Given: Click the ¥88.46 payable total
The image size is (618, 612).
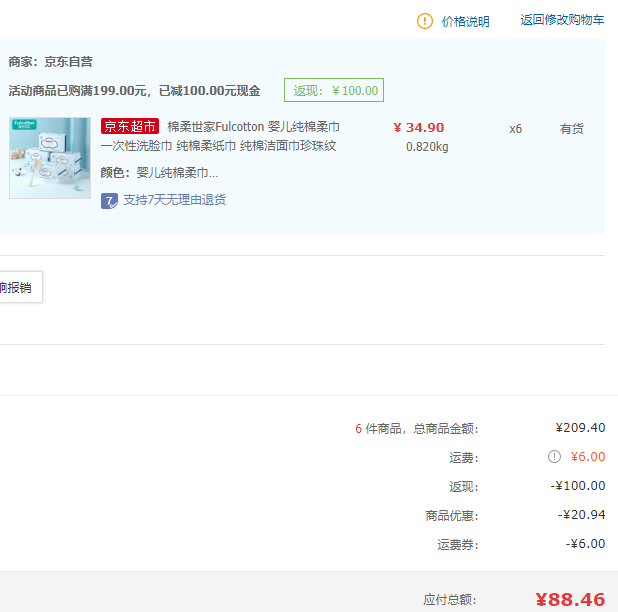Looking at the screenshot, I should tap(570, 600).
